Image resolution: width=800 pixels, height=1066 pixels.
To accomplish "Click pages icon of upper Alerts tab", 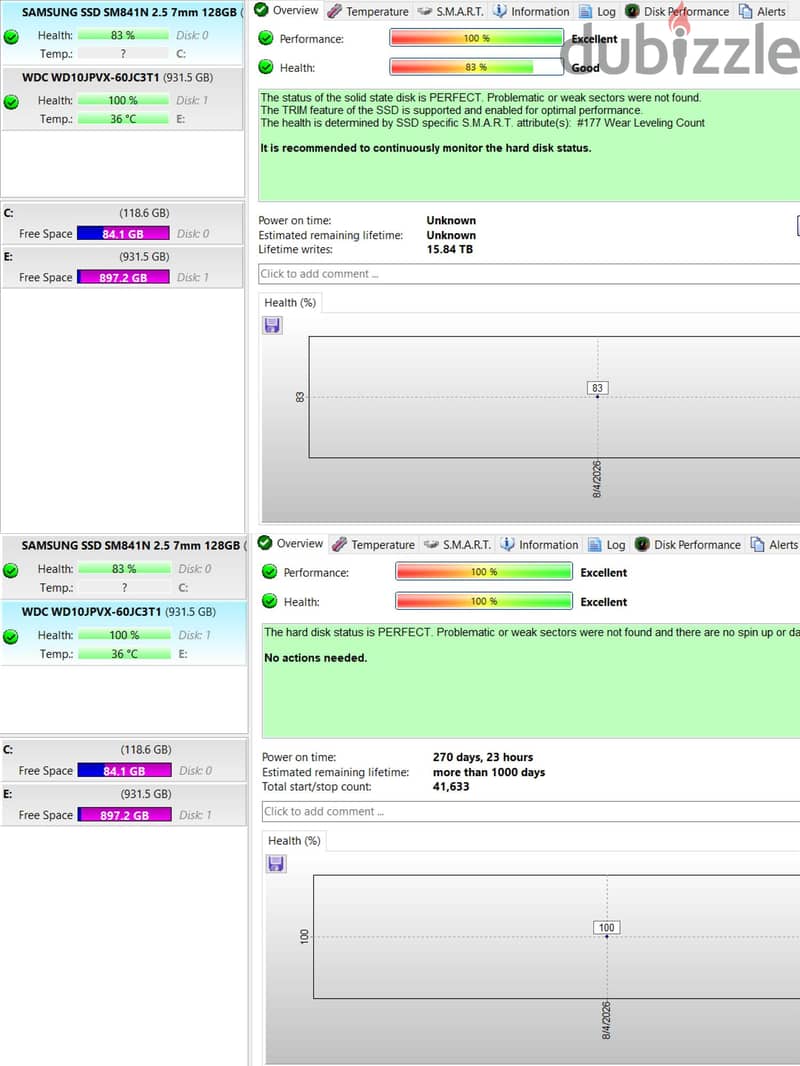I will [746, 12].
